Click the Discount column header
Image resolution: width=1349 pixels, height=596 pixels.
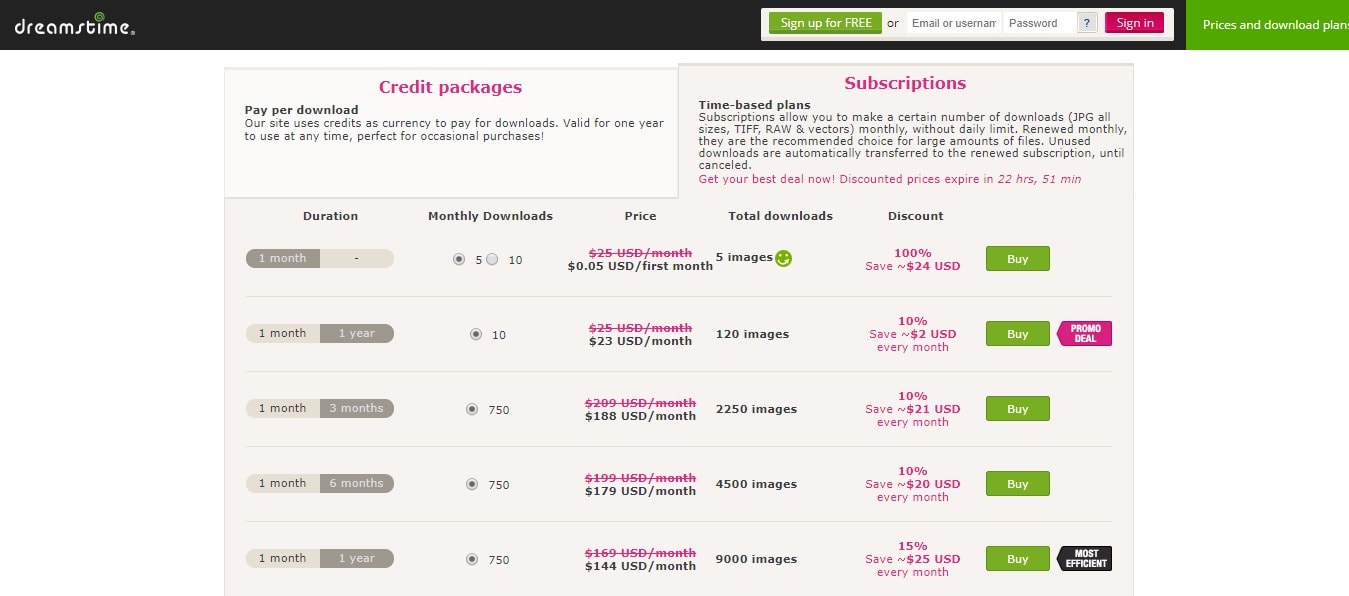coord(915,216)
